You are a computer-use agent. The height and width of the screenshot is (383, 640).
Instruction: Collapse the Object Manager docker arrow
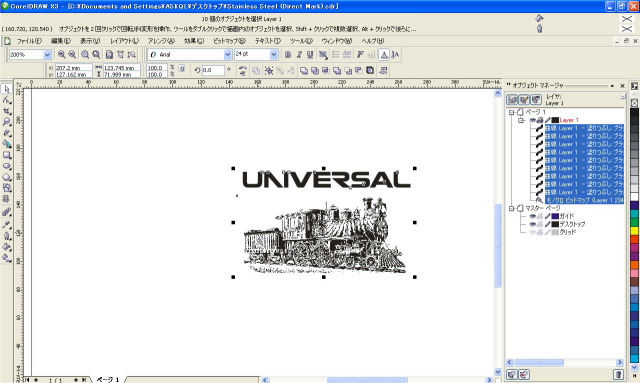[x=612, y=86]
